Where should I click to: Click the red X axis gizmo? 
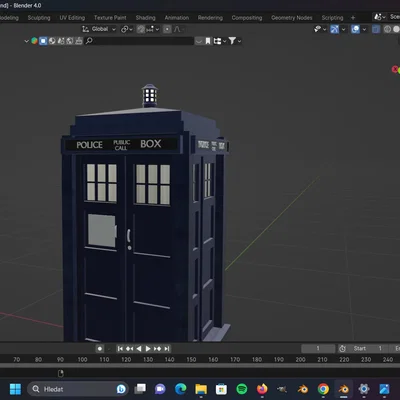point(395,69)
